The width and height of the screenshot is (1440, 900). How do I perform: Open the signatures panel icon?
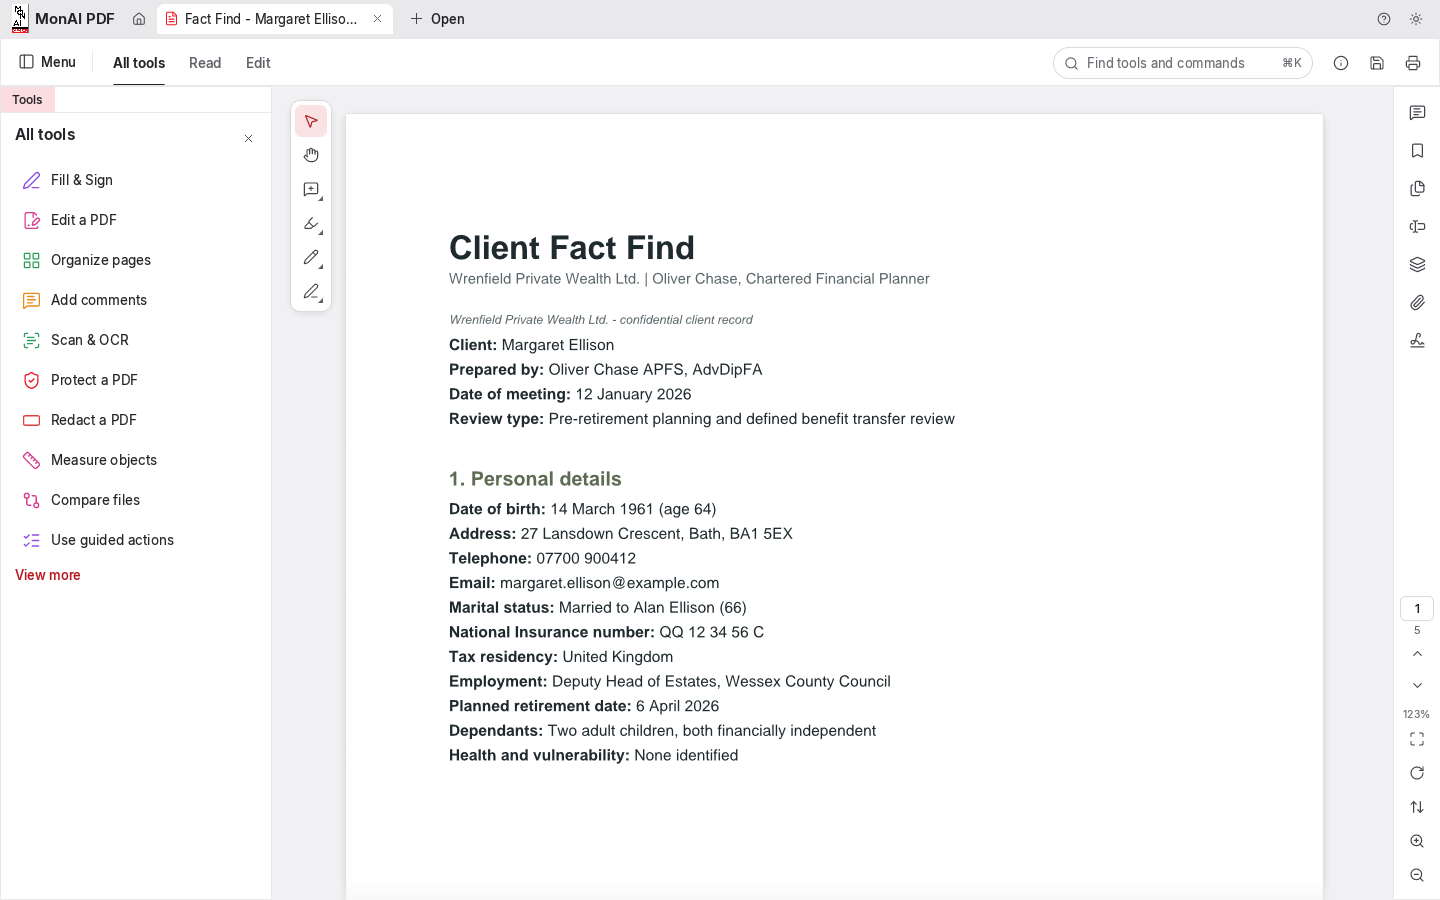(1417, 341)
